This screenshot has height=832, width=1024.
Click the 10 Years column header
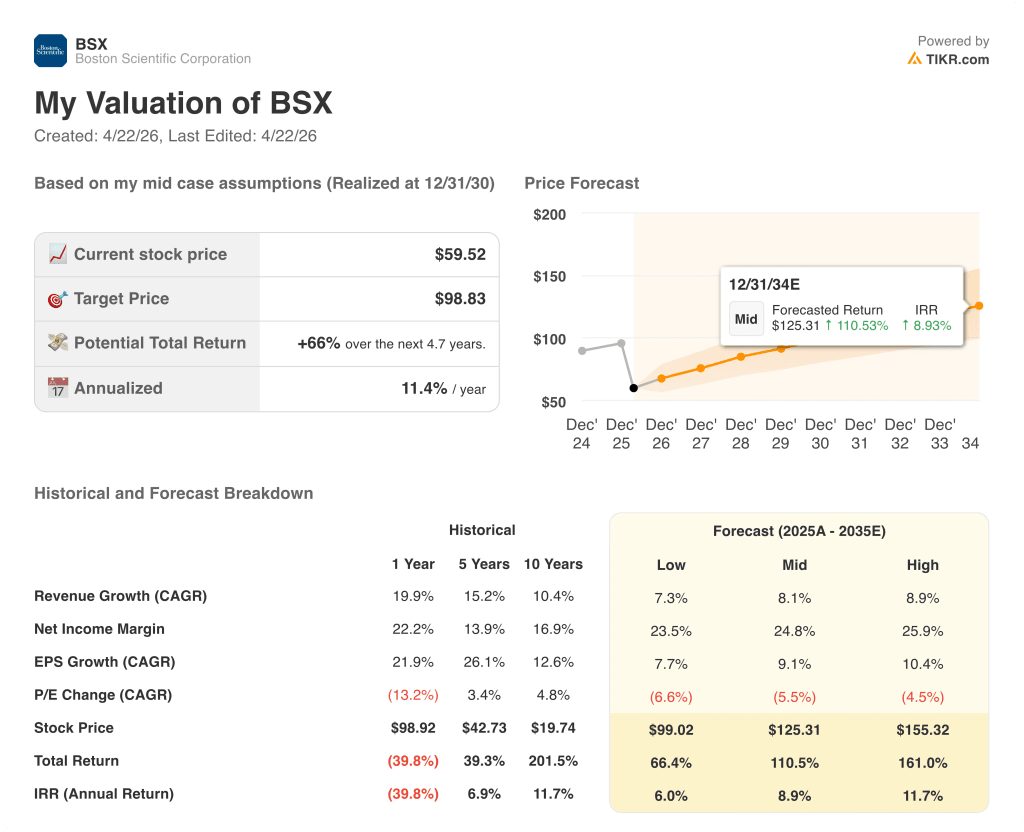click(553, 564)
